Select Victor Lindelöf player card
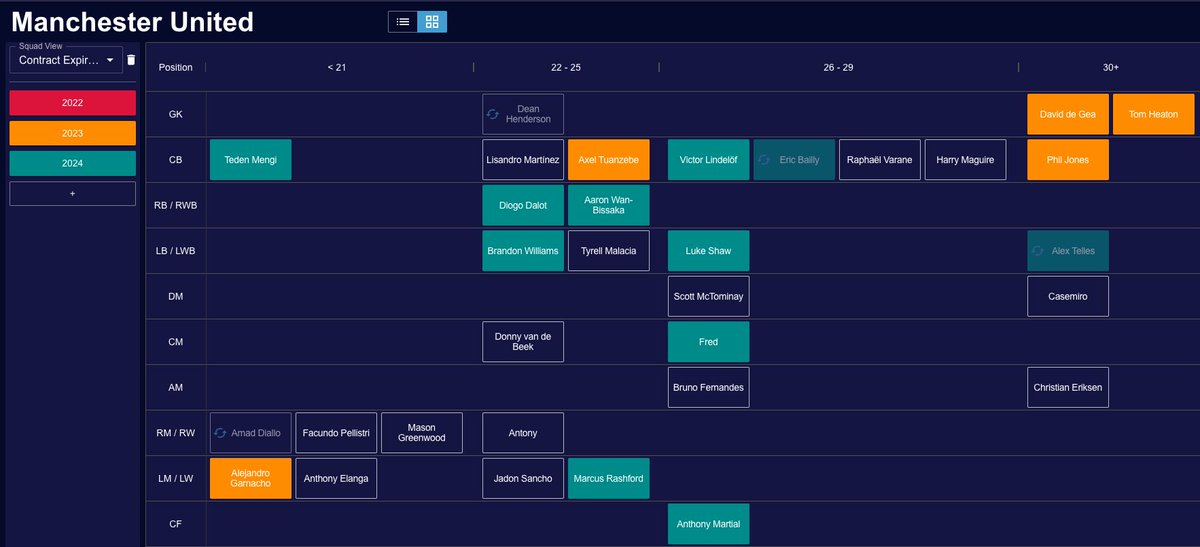The height and width of the screenshot is (547, 1200). coord(708,160)
